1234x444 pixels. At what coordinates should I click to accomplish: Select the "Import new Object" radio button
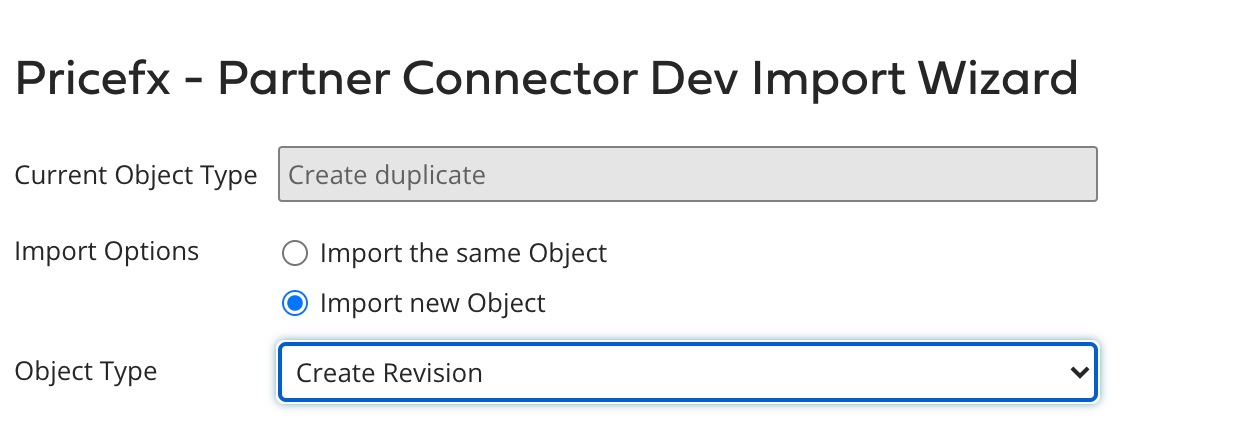coord(294,303)
